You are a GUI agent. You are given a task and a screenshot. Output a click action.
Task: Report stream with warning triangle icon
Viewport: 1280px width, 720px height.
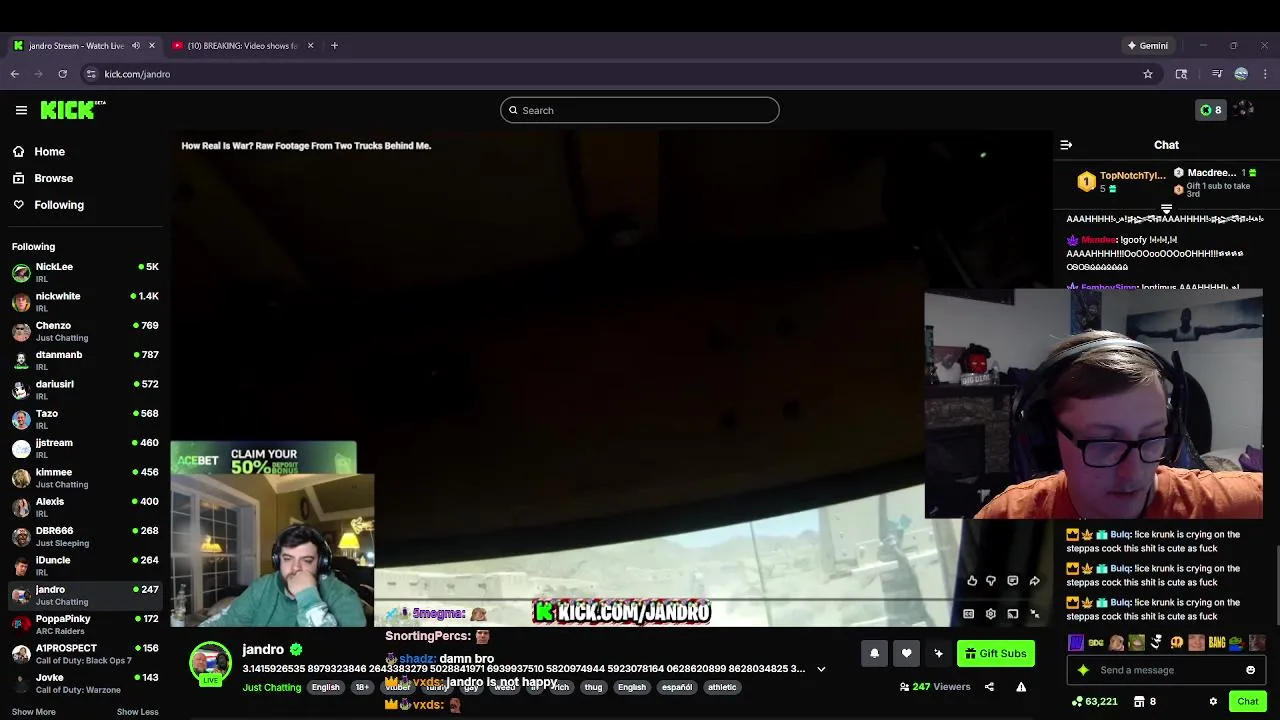click(x=1021, y=687)
